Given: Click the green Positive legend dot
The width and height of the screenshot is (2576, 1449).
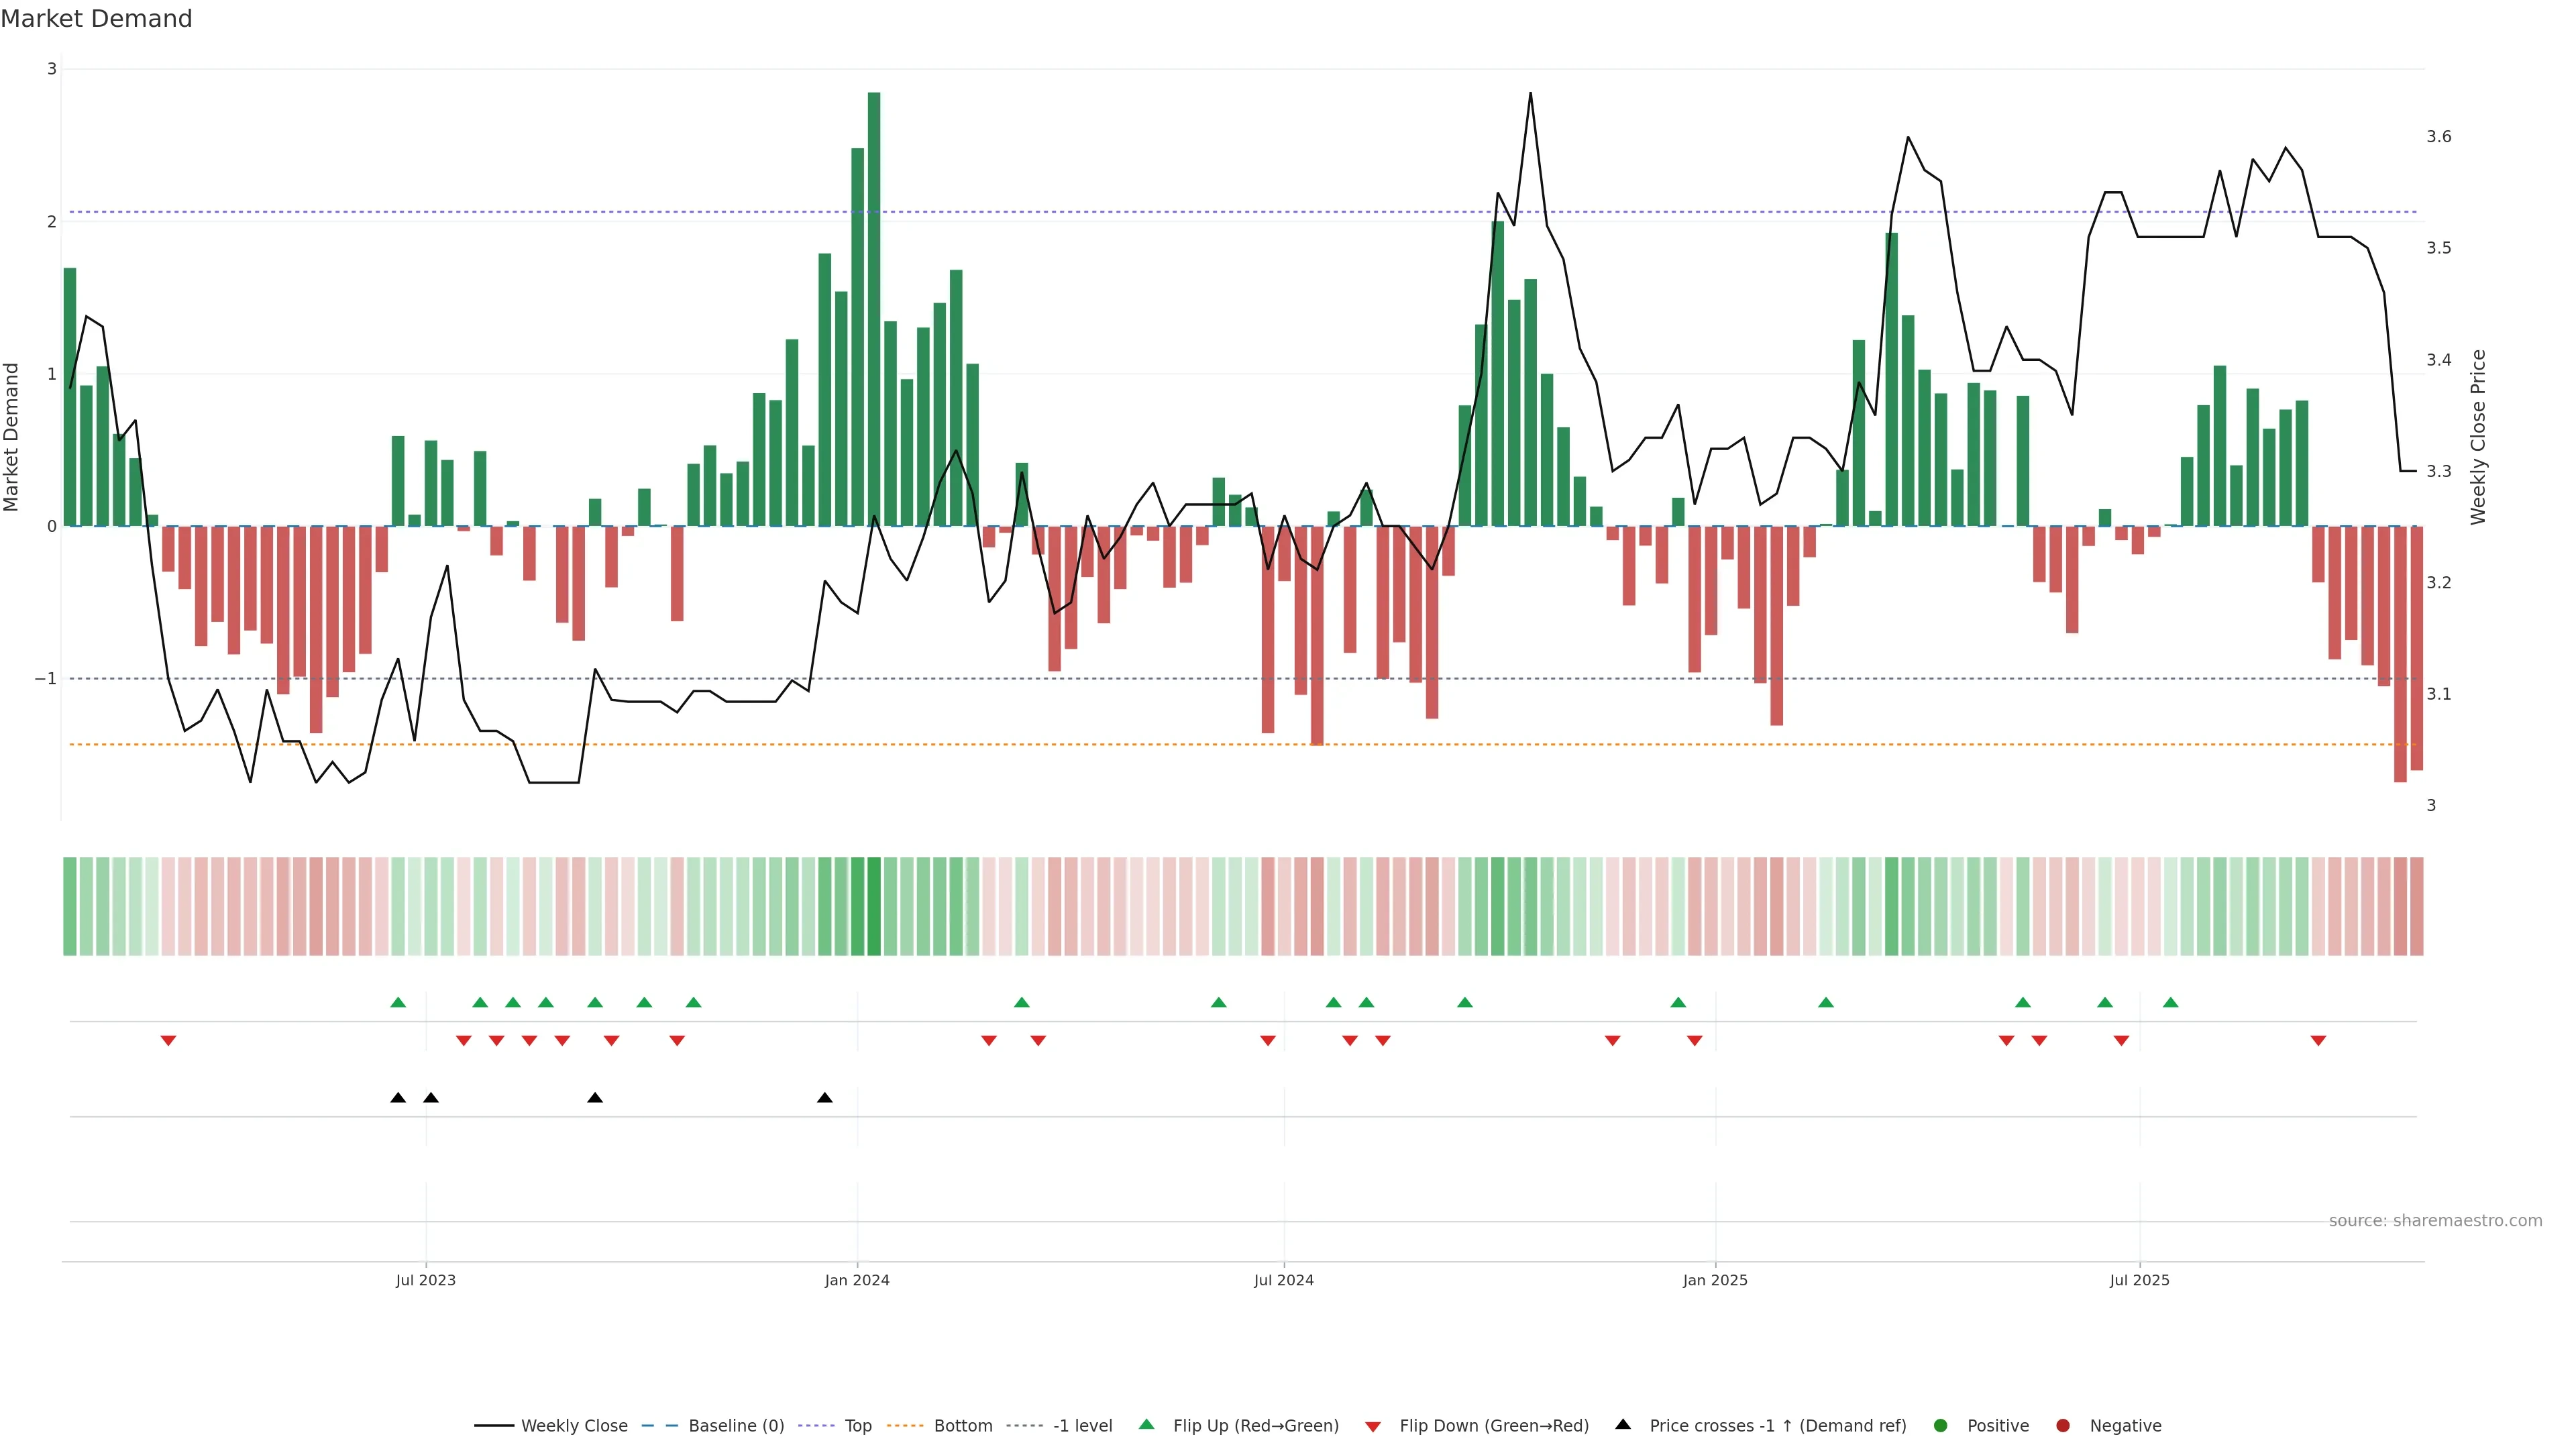Looking at the screenshot, I should click(x=1941, y=1426).
